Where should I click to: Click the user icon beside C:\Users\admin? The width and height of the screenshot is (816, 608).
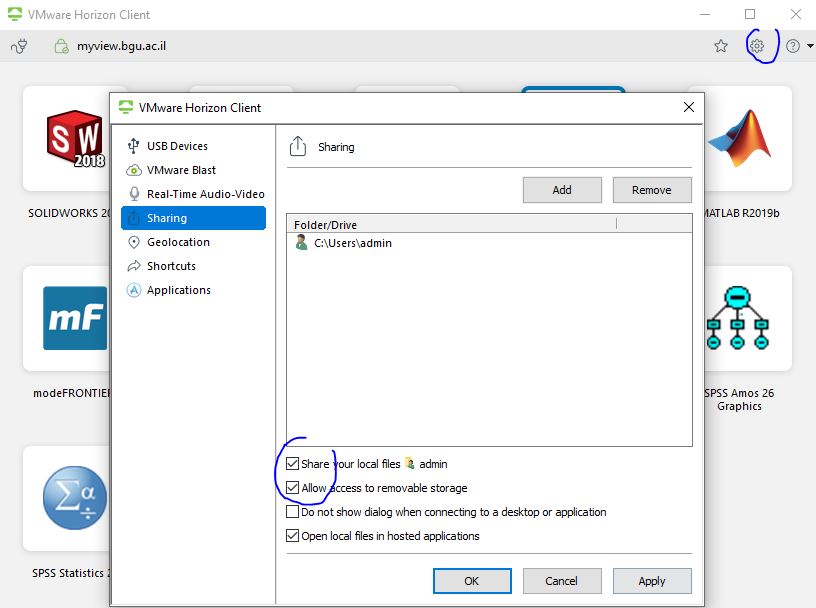[x=301, y=242]
